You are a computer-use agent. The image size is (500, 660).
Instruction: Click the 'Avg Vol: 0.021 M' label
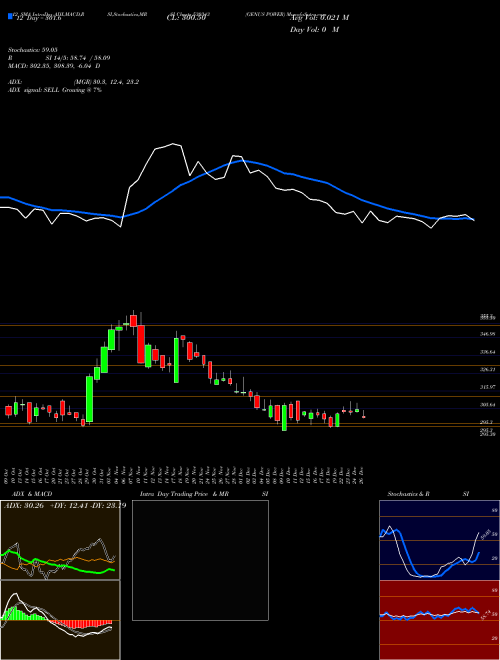click(319, 18)
